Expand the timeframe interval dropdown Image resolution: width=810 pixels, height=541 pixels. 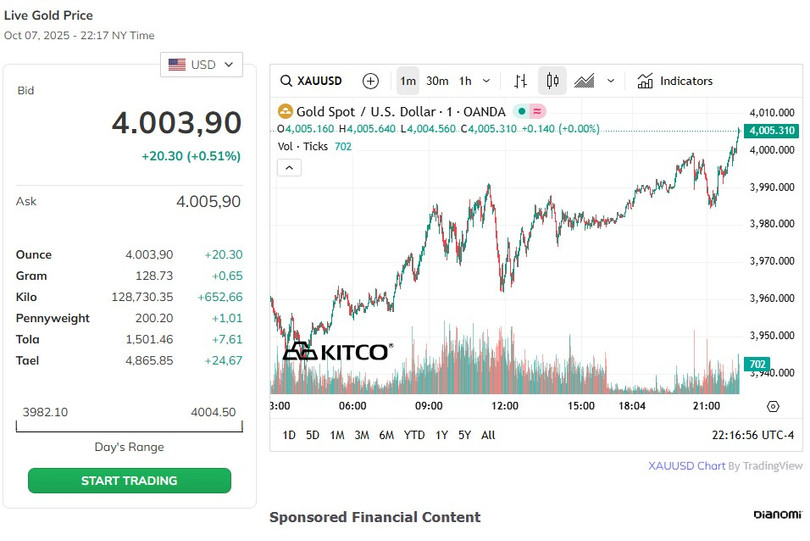click(x=487, y=81)
